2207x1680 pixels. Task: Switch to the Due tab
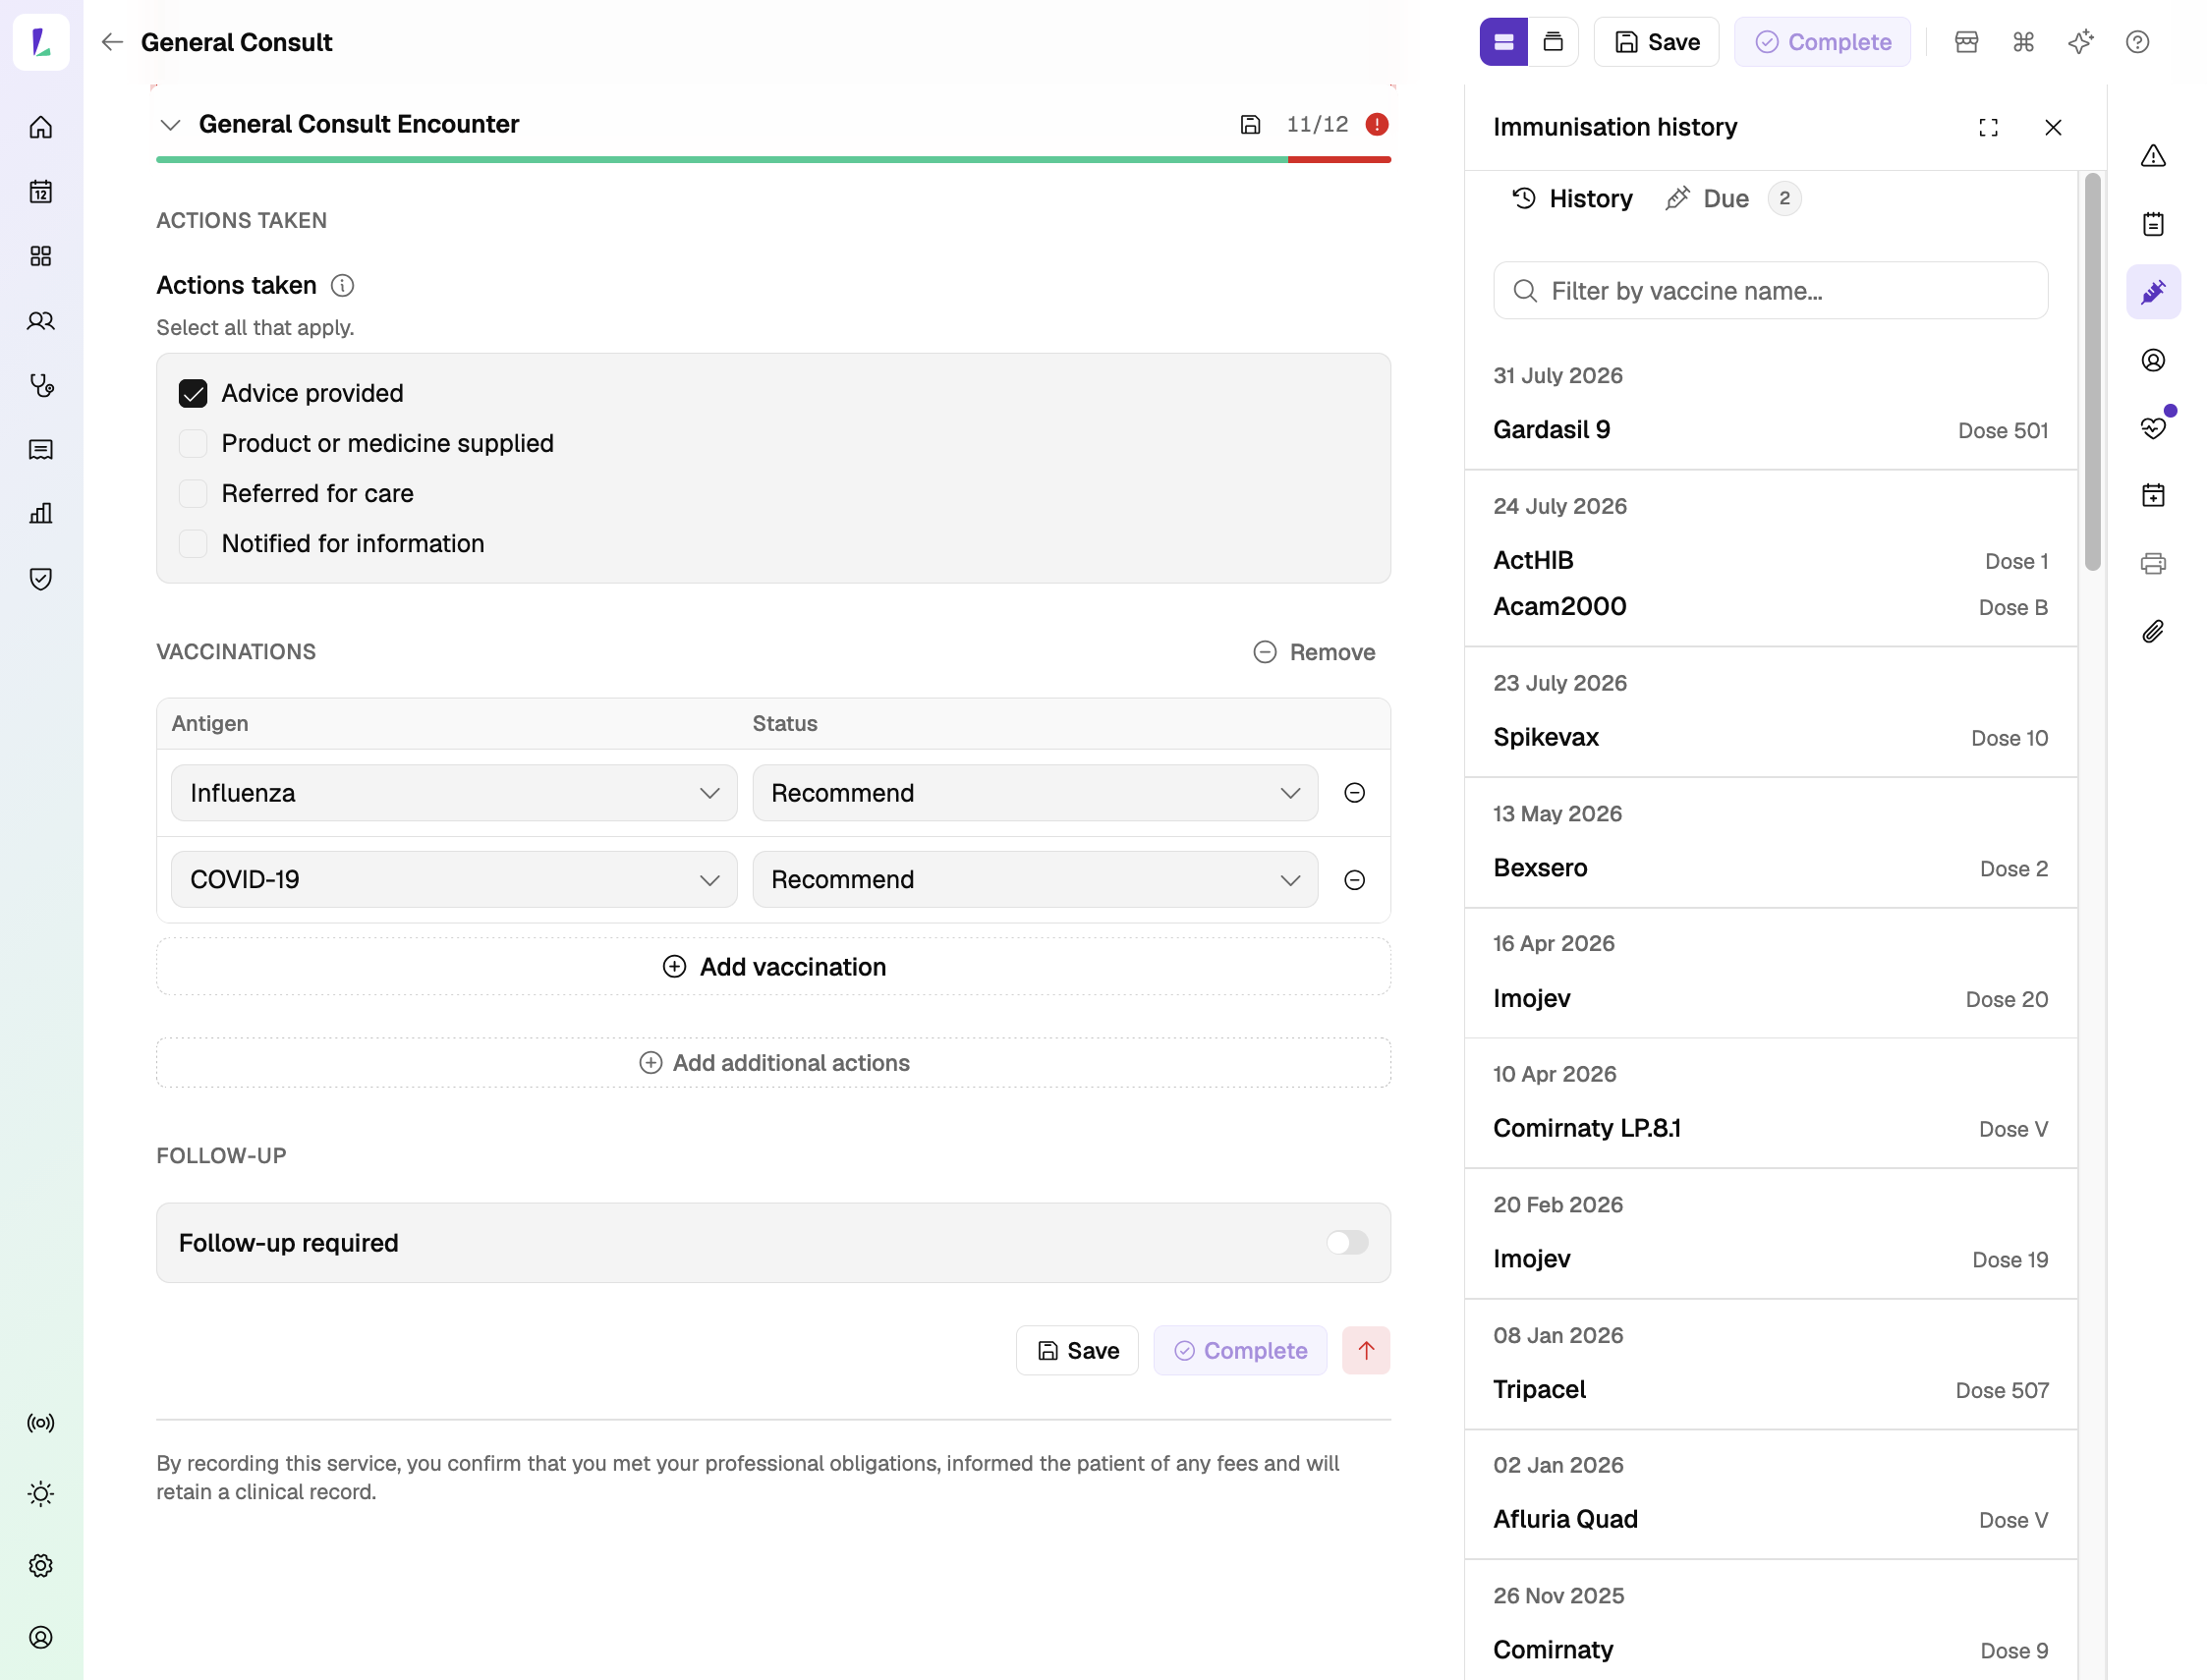[x=1732, y=199]
